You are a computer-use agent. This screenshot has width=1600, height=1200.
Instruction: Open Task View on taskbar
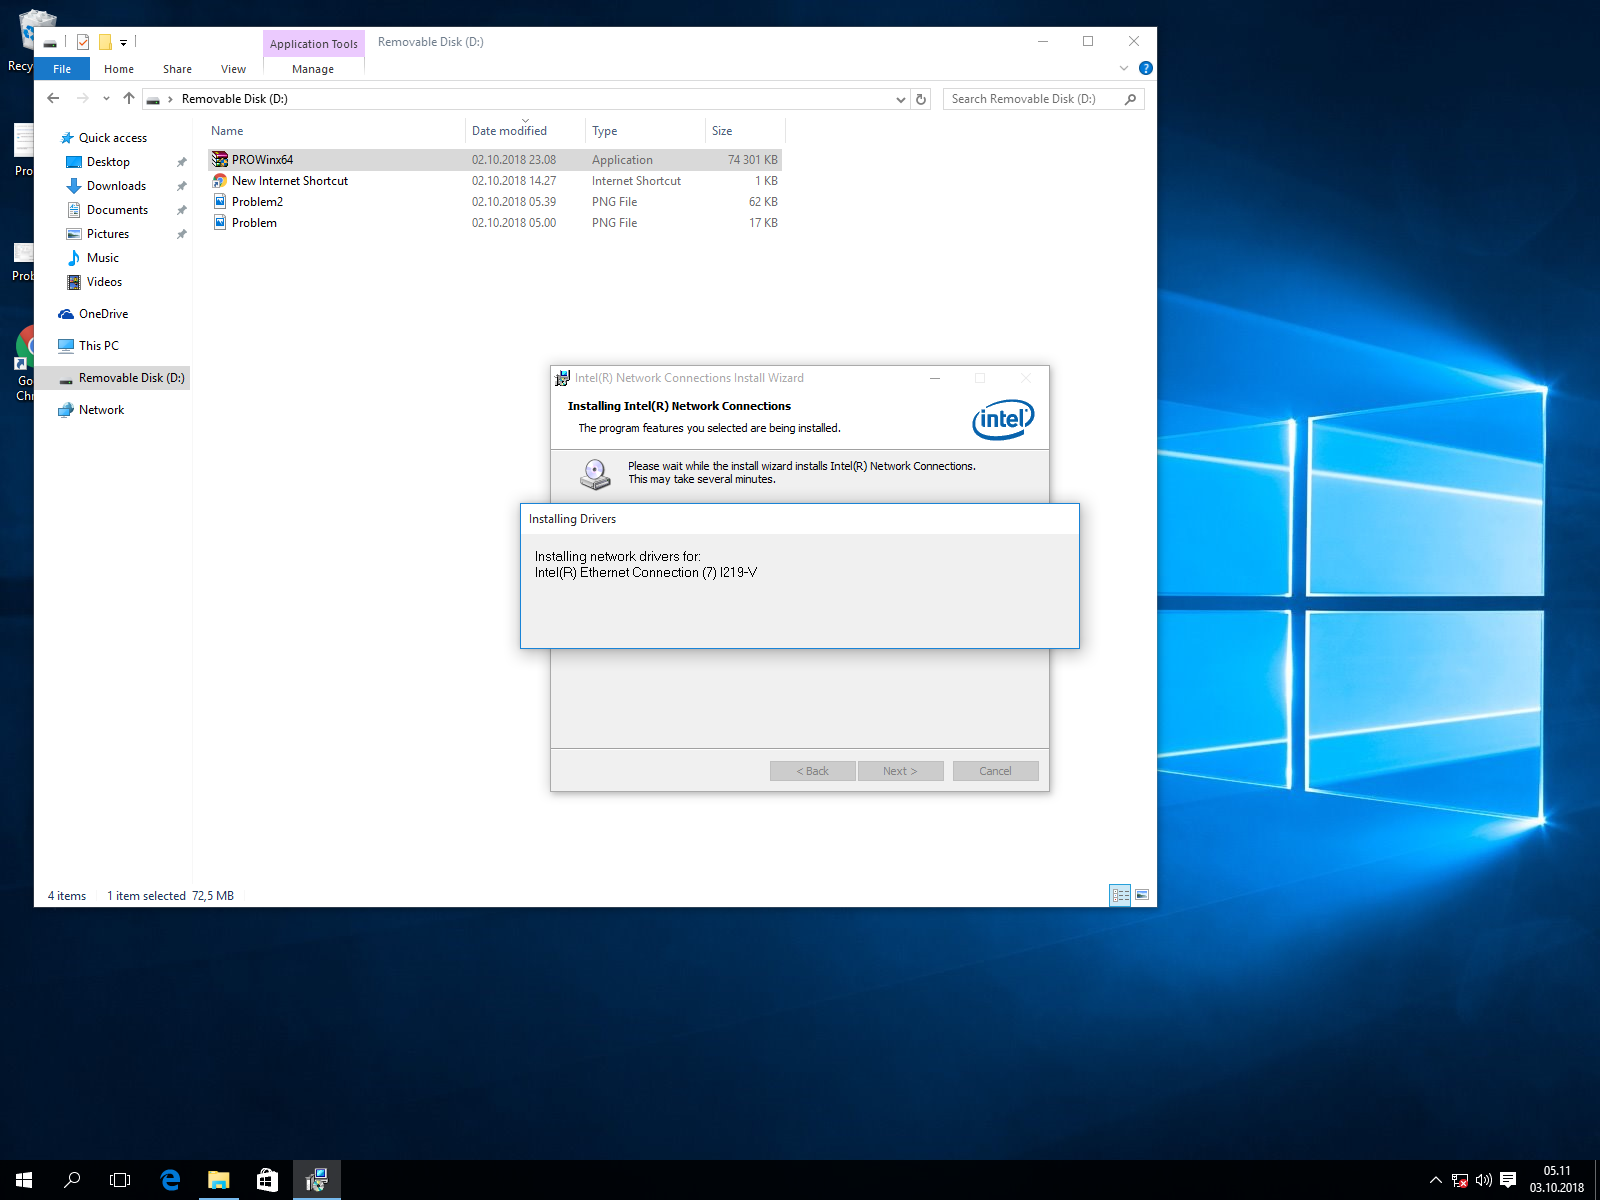tap(120, 1180)
